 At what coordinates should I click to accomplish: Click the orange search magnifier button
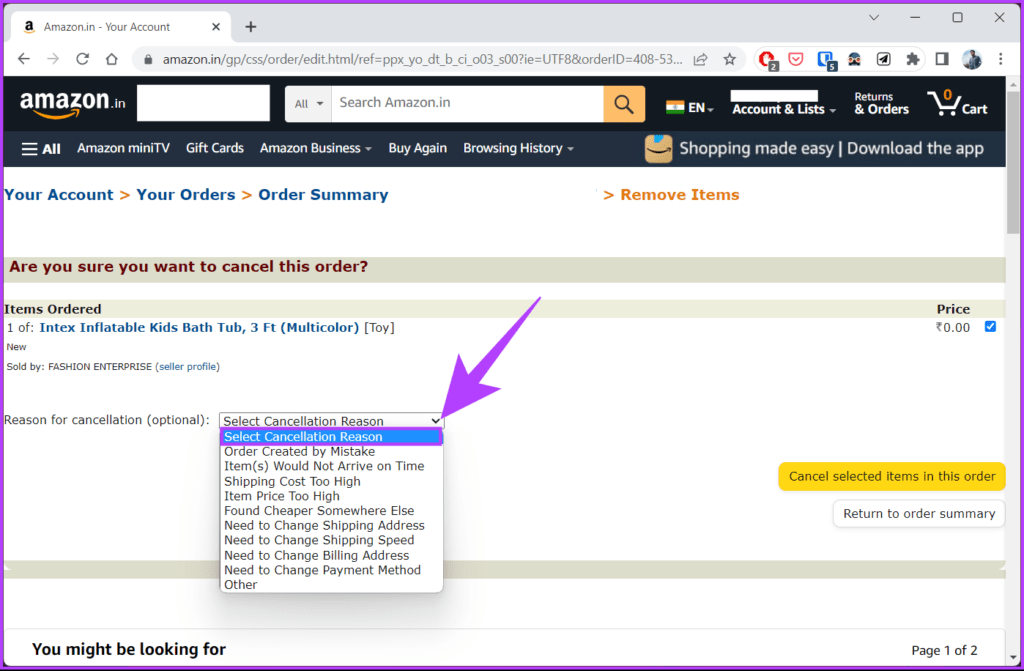(624, 103)
